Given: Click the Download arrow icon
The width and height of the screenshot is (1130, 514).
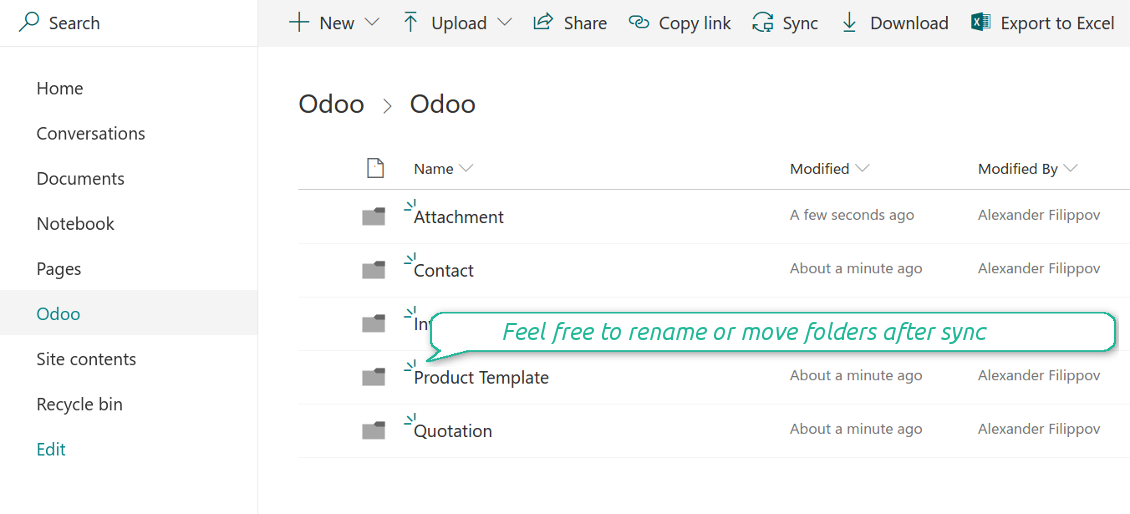Looking at the screenshot, I should tap(849, 22).
